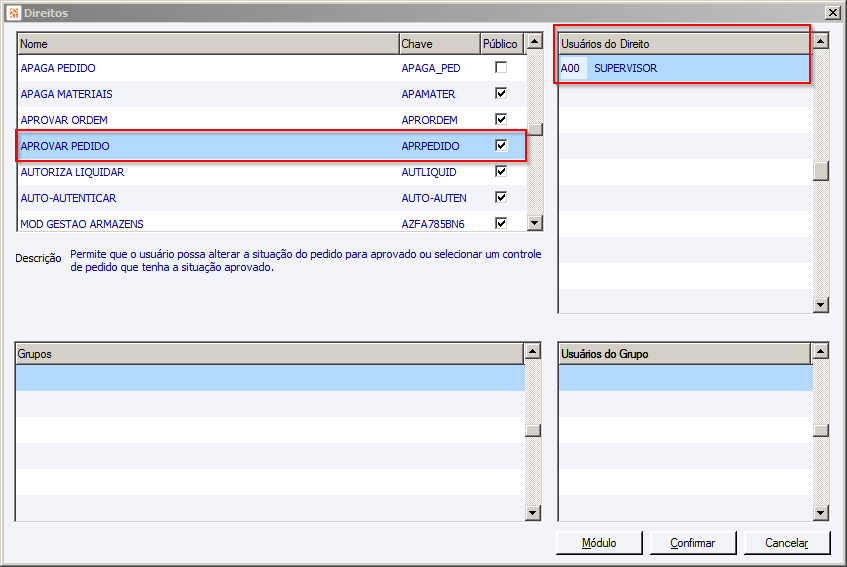Click the APRPEDIDO key cell
This screenshot has width=847, height=567.
tap(431, 146)
